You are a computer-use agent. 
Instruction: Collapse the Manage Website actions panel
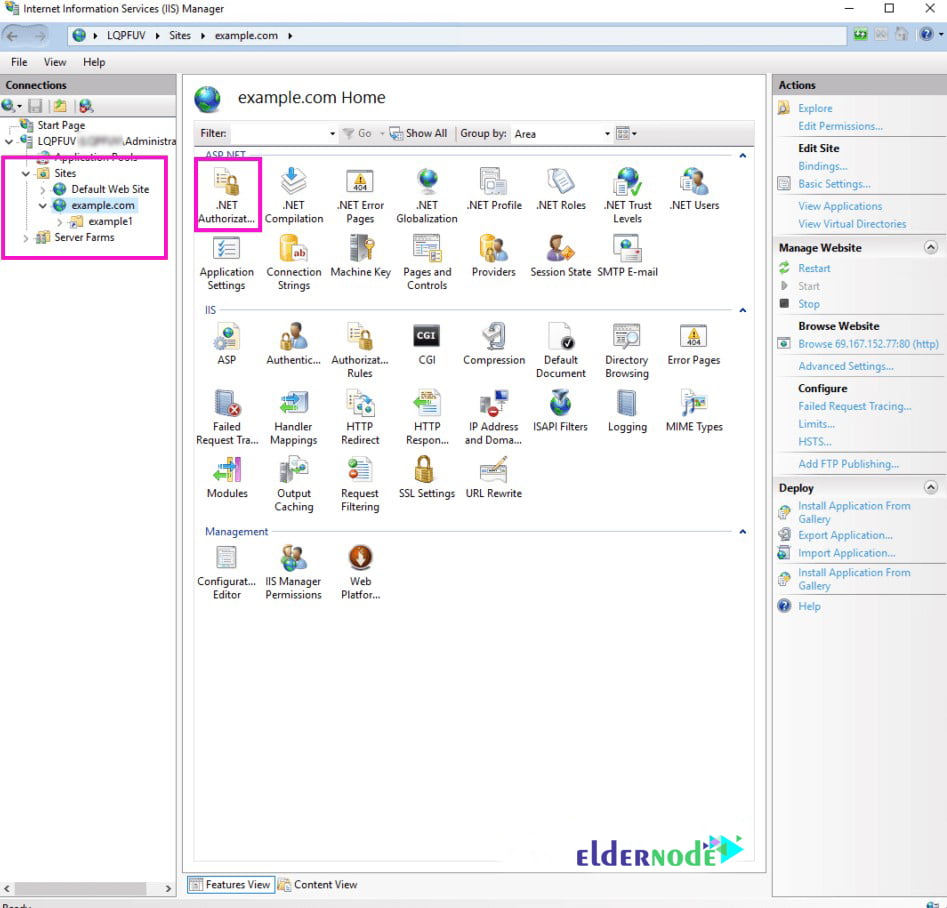931,248
